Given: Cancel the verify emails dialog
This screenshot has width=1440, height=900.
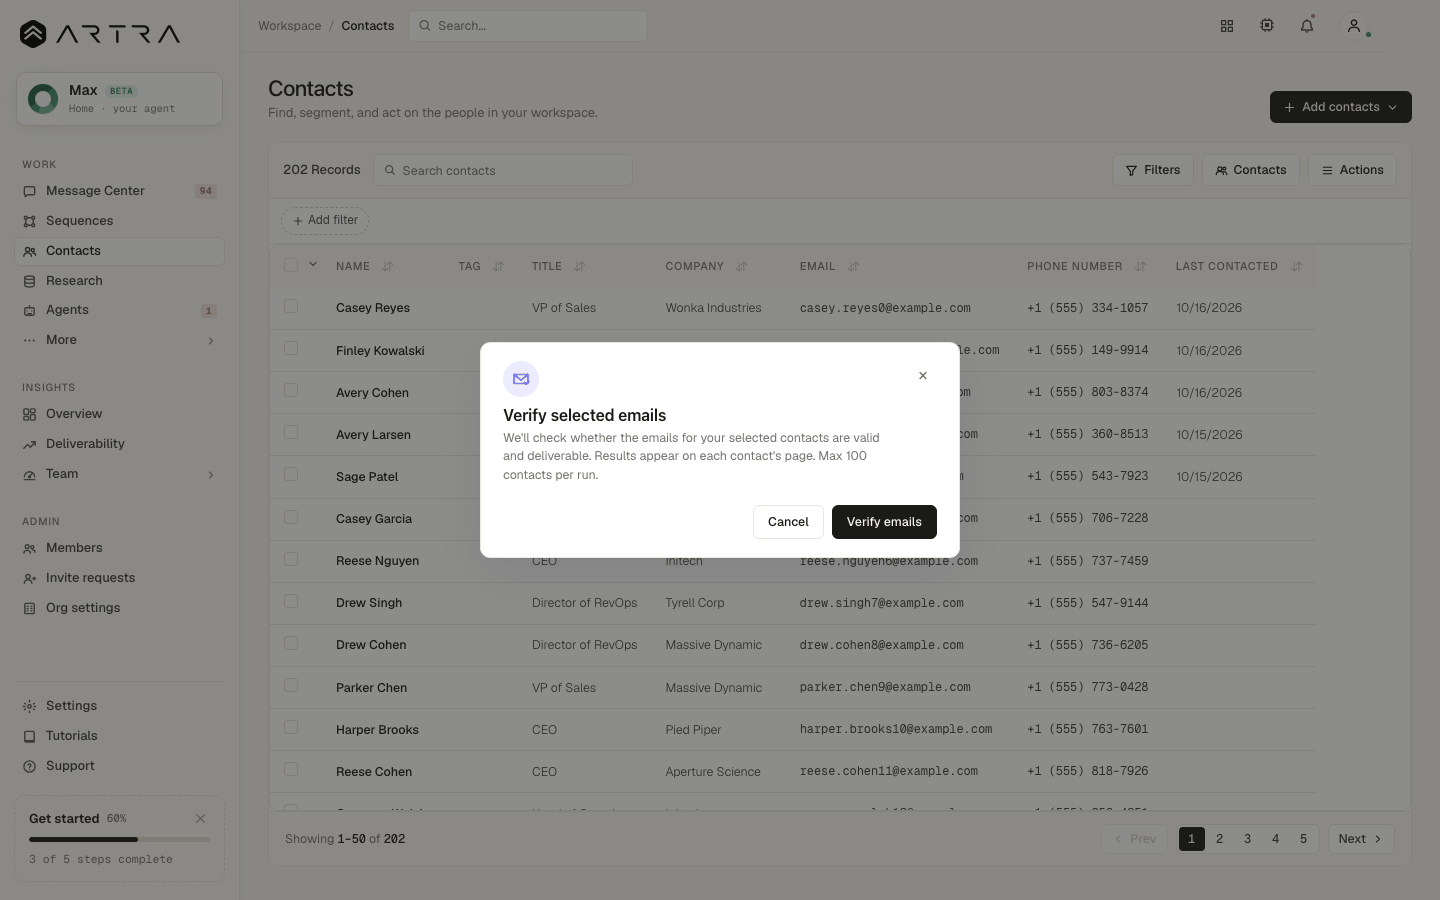Looking at the screenshot, I should tap(788, 522).
